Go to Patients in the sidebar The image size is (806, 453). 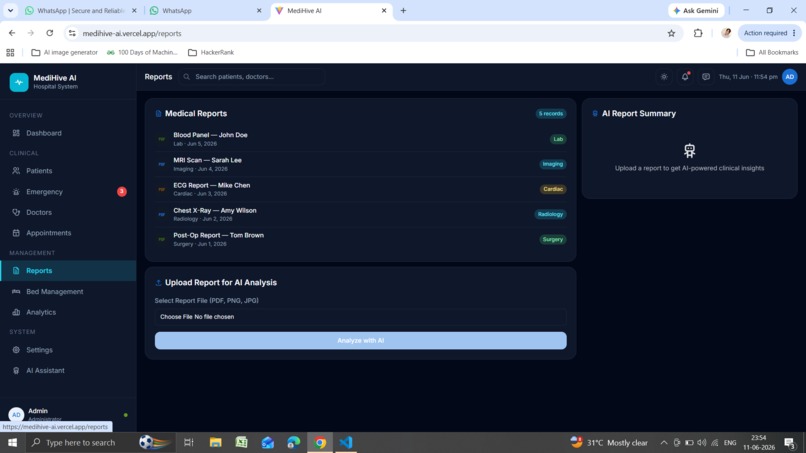point(68,171)
